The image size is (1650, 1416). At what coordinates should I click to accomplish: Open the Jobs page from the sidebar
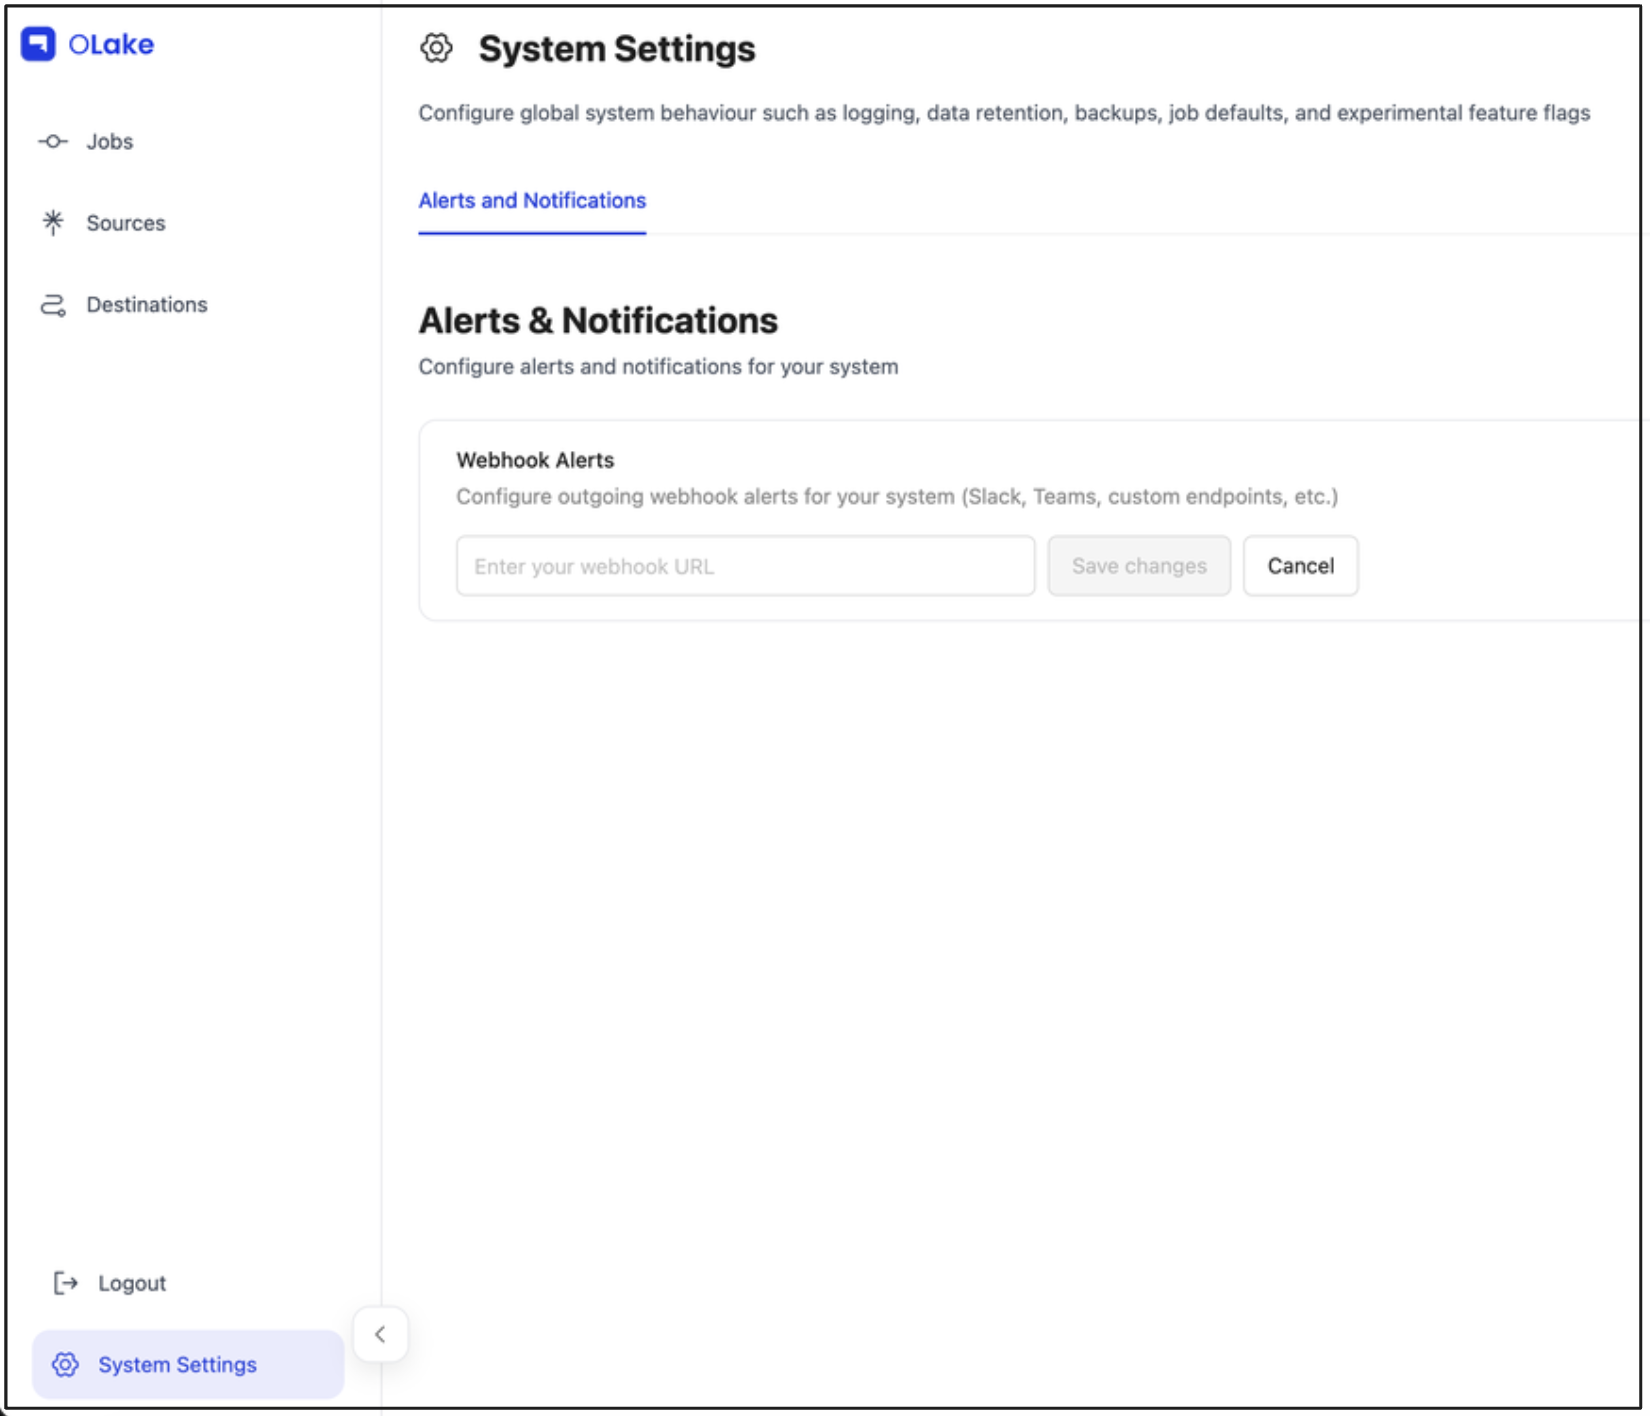coord(110,141)
